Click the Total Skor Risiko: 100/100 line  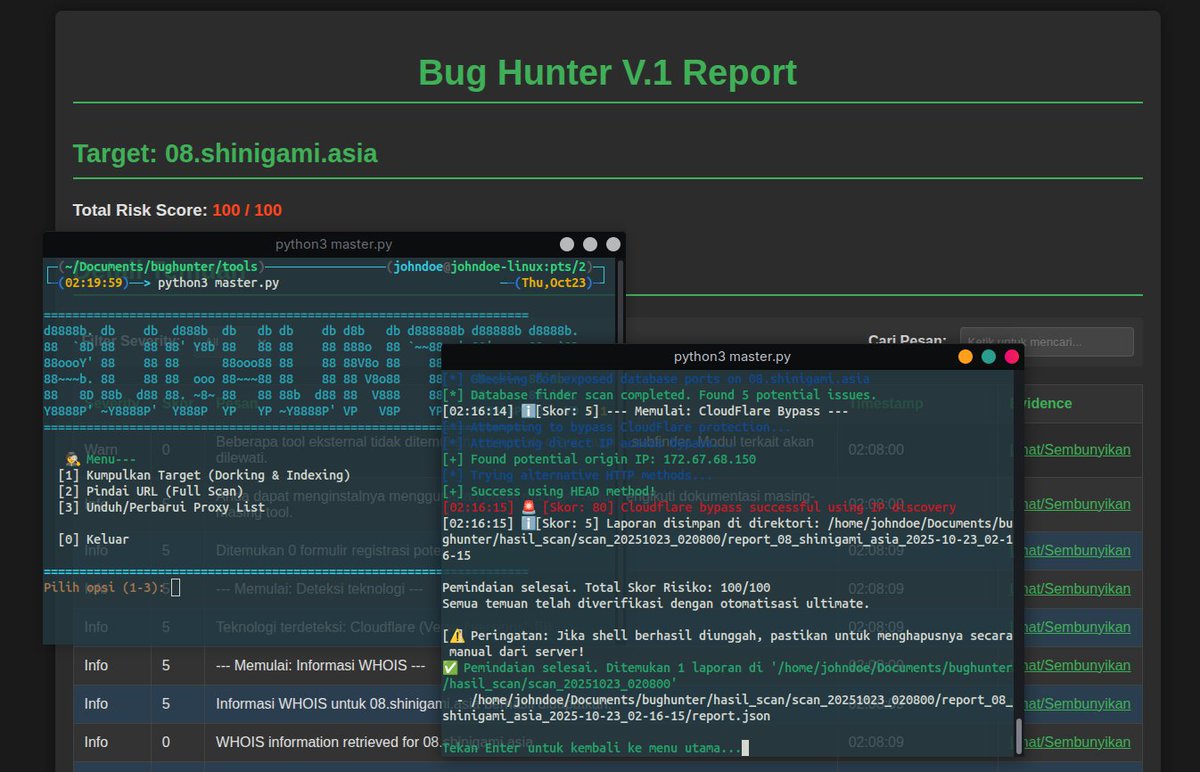click(x=607, y=587)
